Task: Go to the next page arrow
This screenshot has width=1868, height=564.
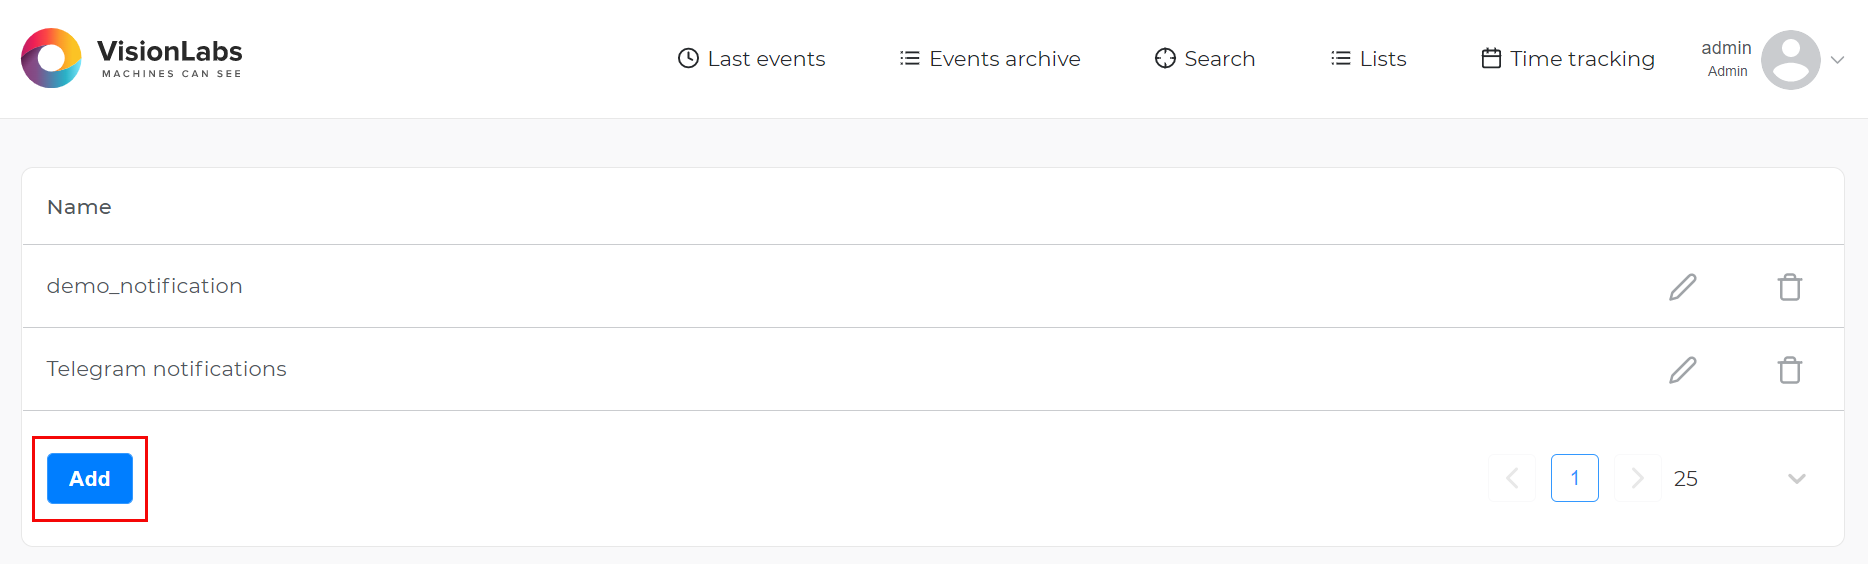Action: (x=1637, y=478)
